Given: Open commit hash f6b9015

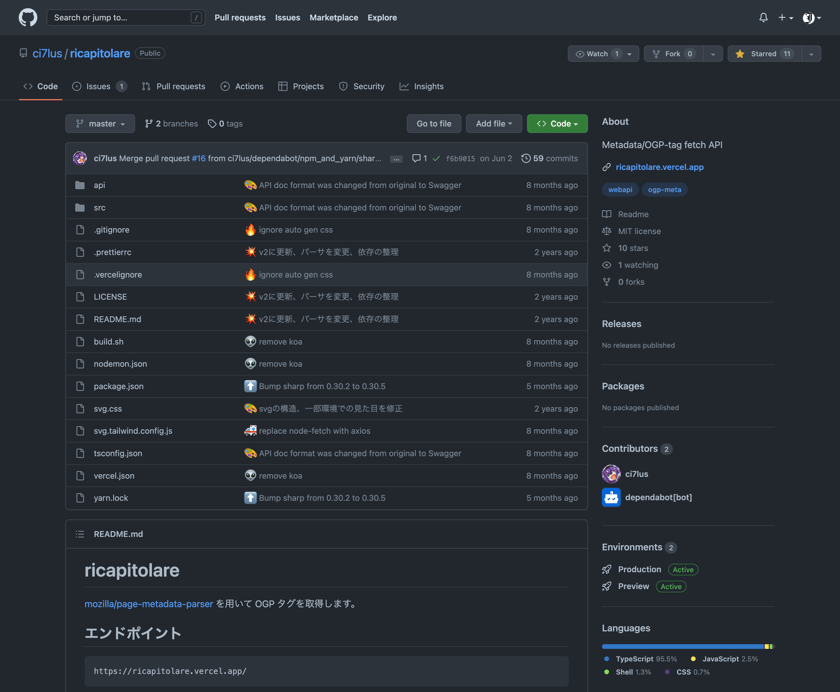Looking at the screenshot, I should [460, 159].
